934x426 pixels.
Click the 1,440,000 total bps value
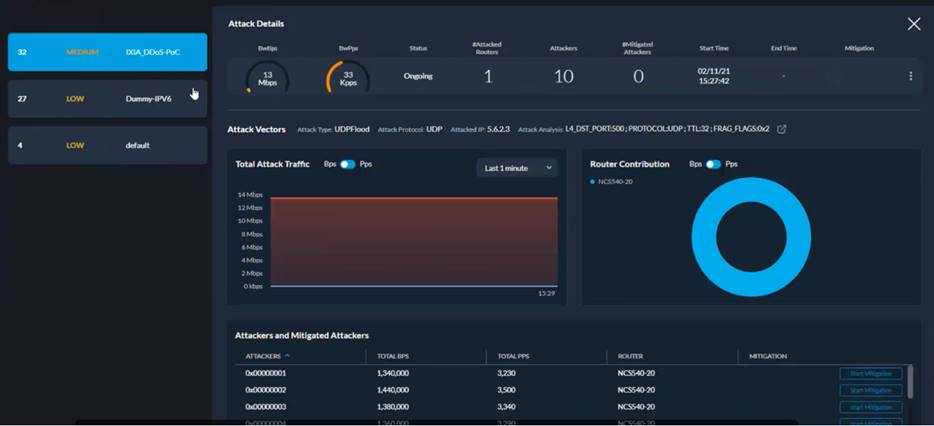point(393,390)
